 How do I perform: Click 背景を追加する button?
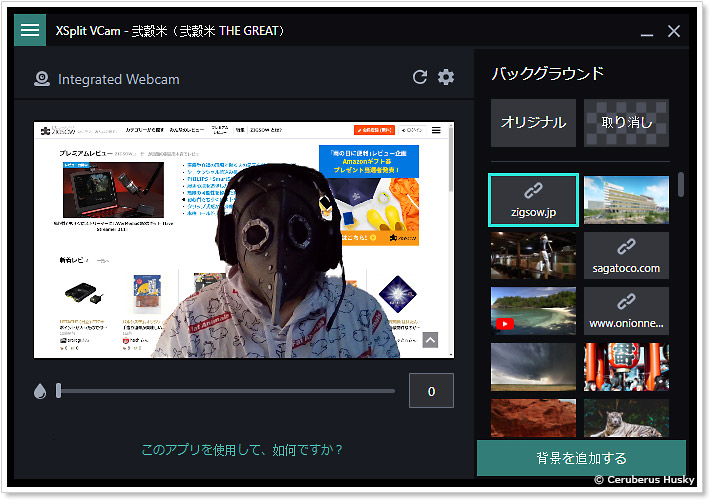point(581,458)
